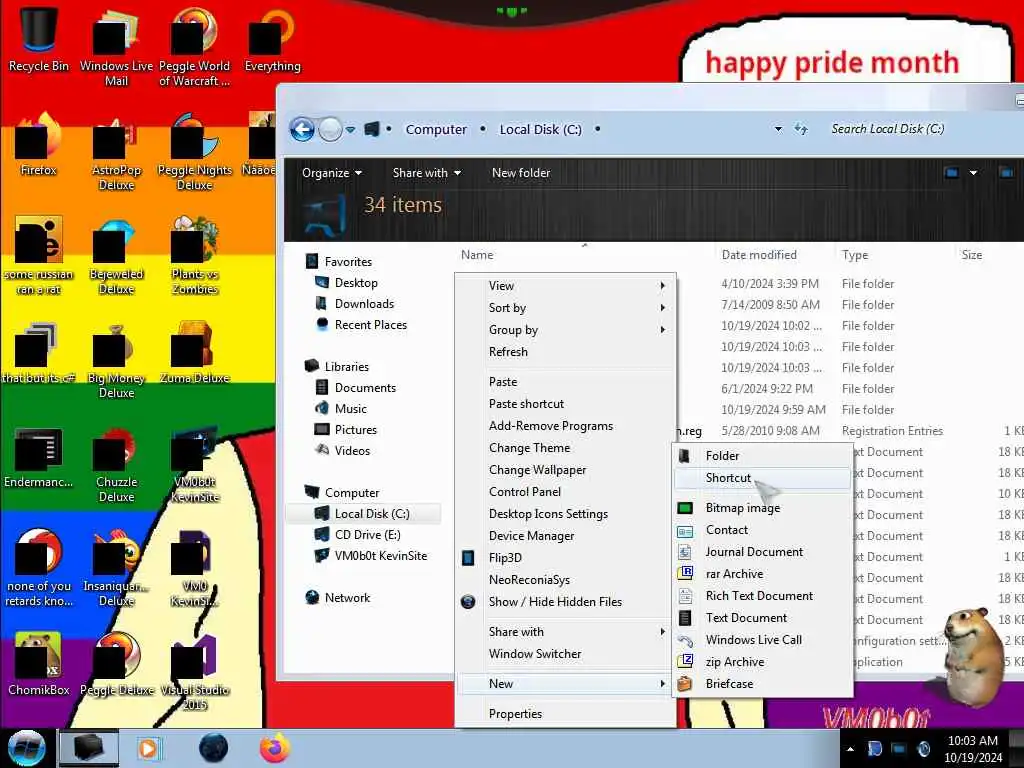Screen dimensions: 1024x768
Task: Sort by the Type column header
Action: click(x=855, y=255)
